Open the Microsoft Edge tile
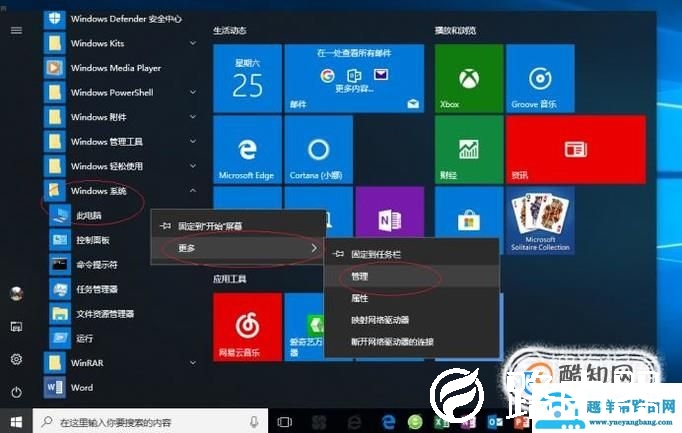Viewport: 682px width, 433px height. [247, 150]
